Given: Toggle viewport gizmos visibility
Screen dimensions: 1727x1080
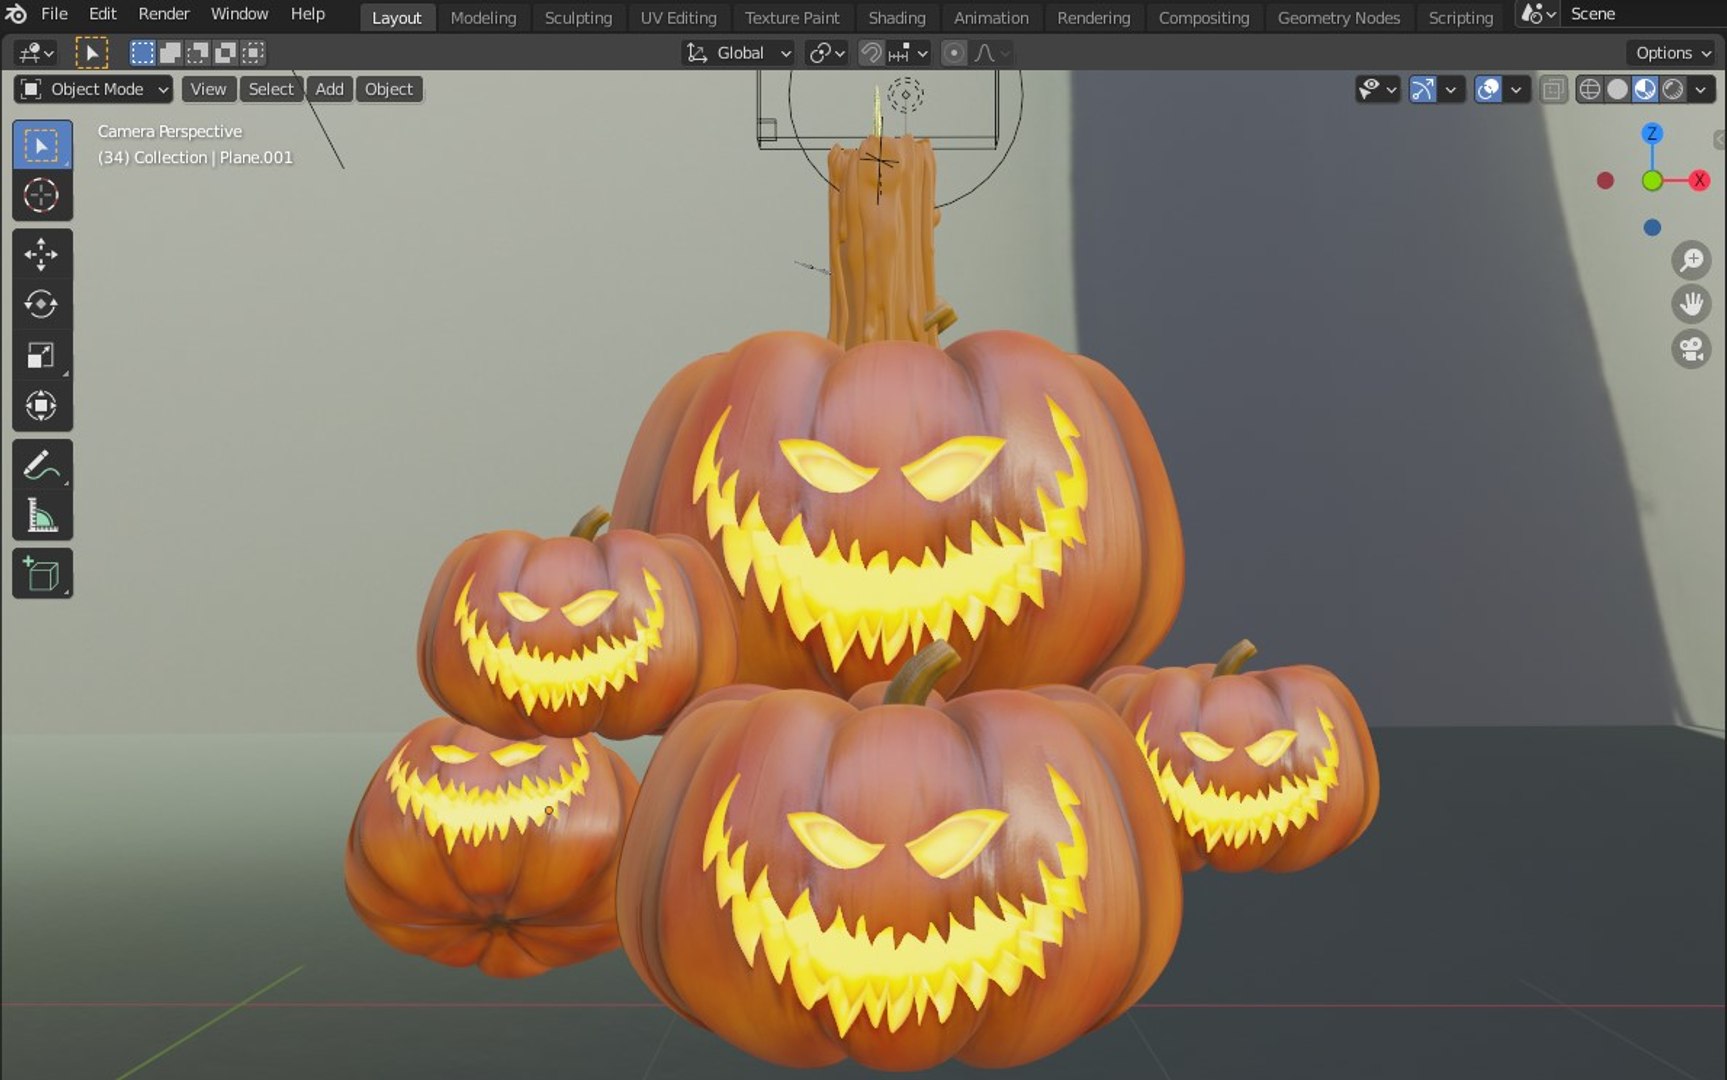Looking at the screenshot, I should tap(1423, 90).
